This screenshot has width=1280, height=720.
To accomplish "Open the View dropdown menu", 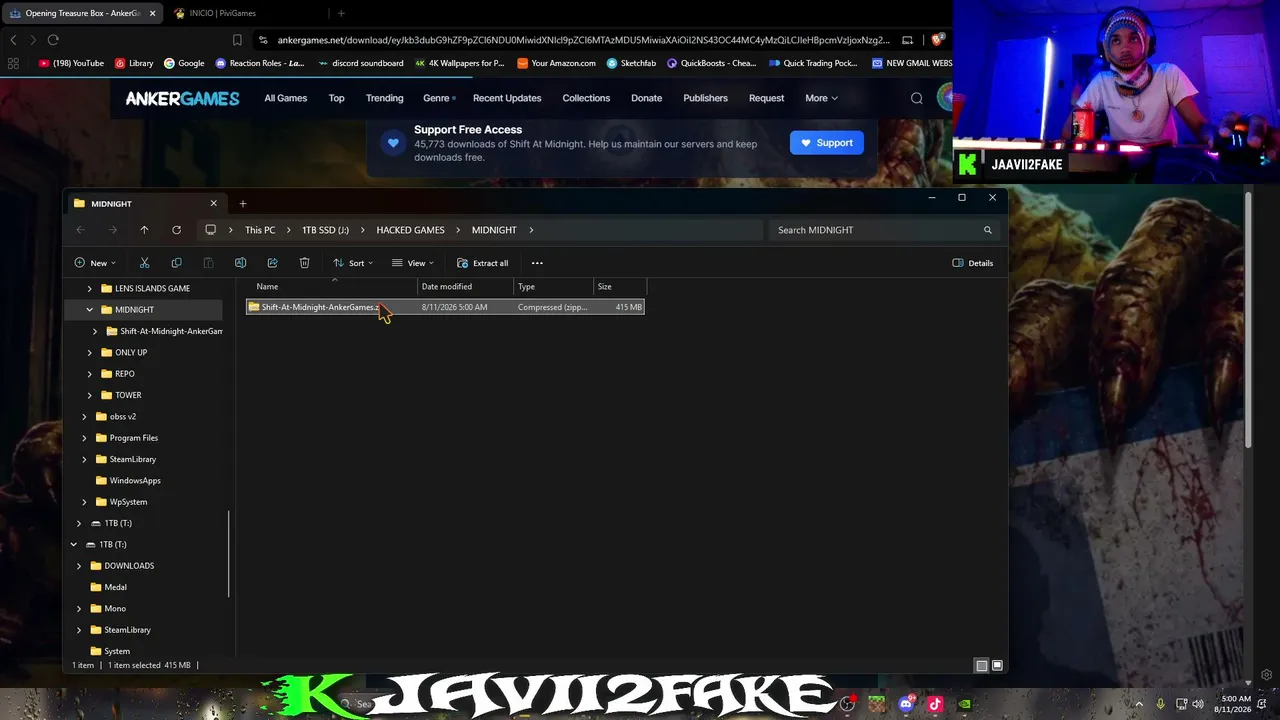I will tap(412, 263).
